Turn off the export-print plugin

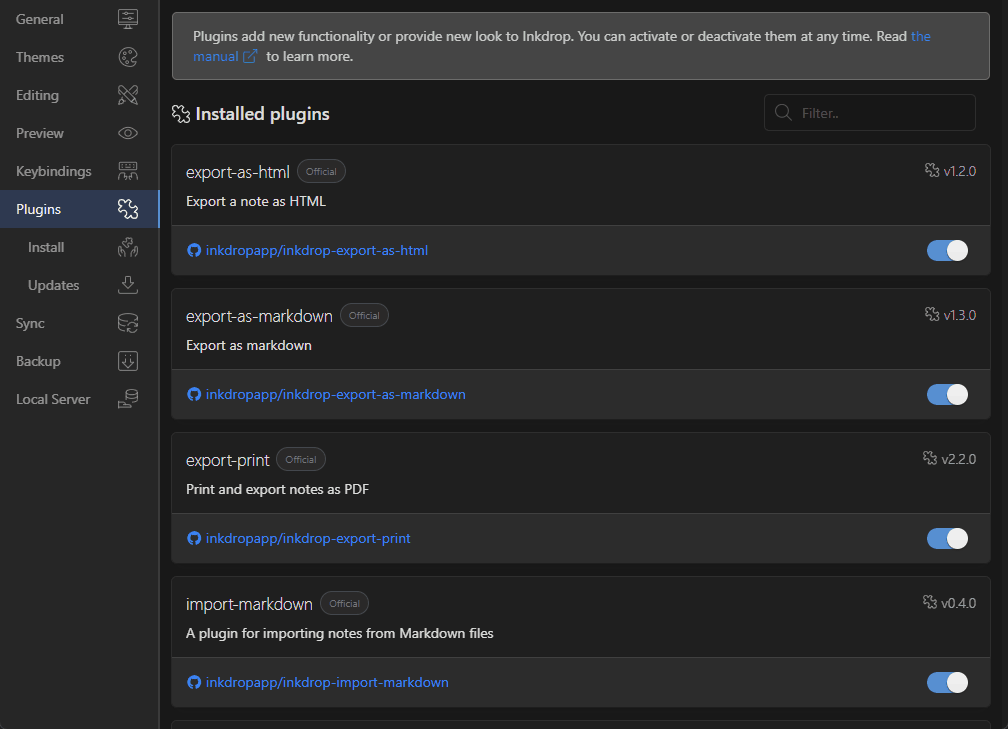[x=947, y=538]
